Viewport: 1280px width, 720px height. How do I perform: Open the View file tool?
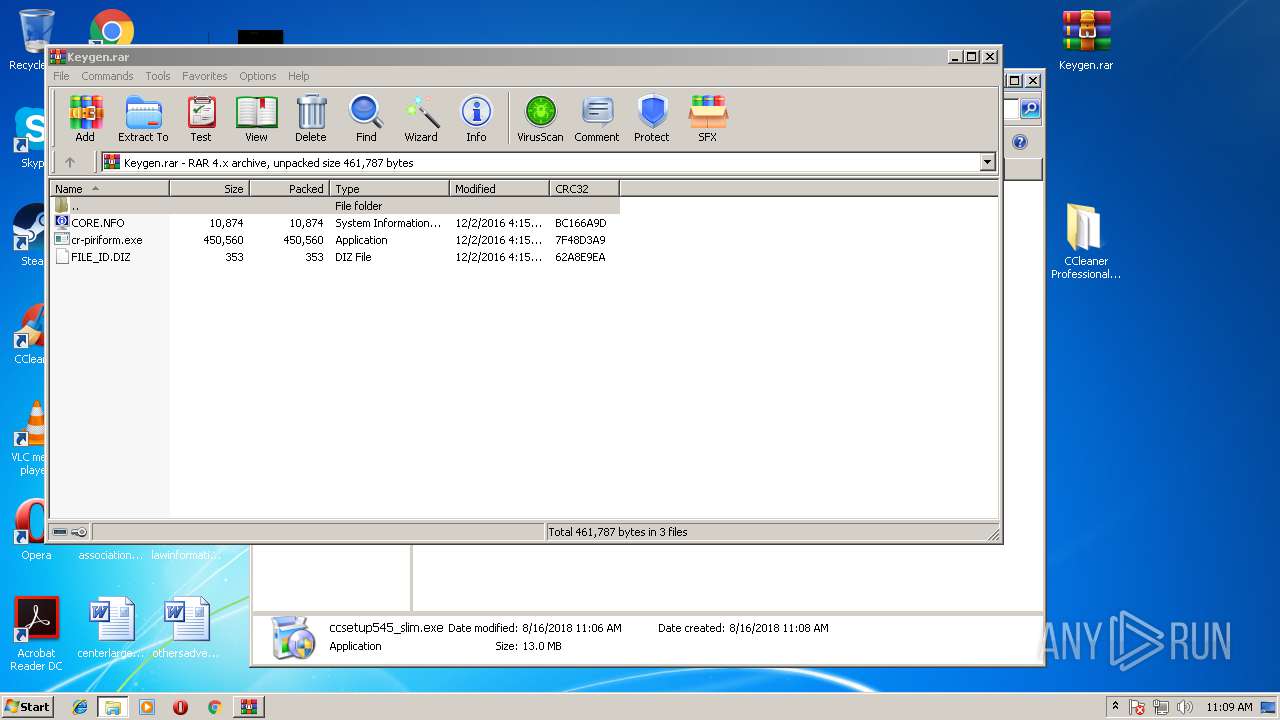coord(256,119)
